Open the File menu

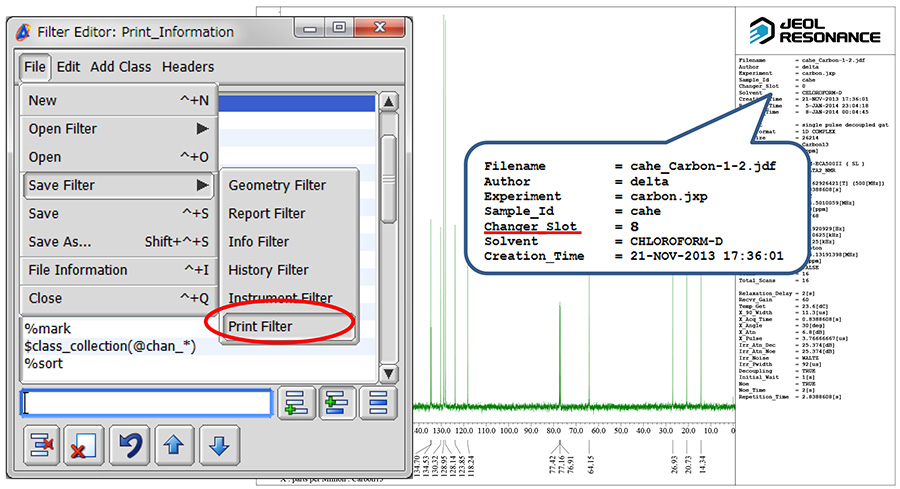point(34,67)
